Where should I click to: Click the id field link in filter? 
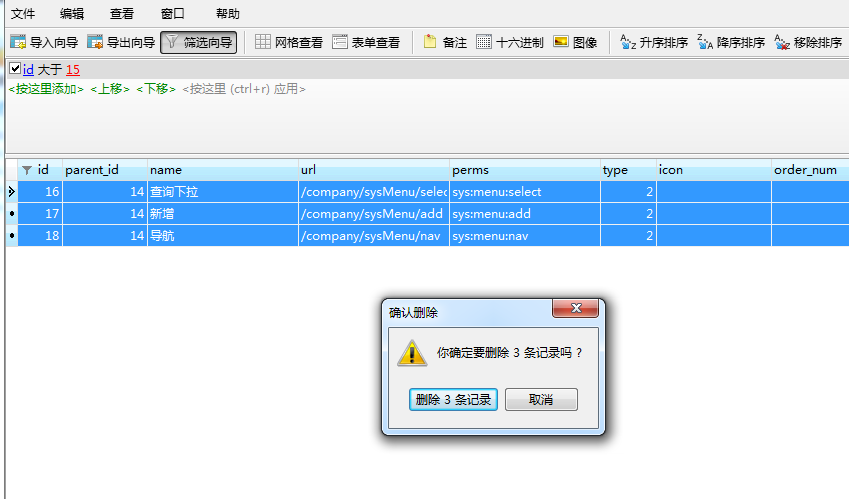tap(28, 70)
